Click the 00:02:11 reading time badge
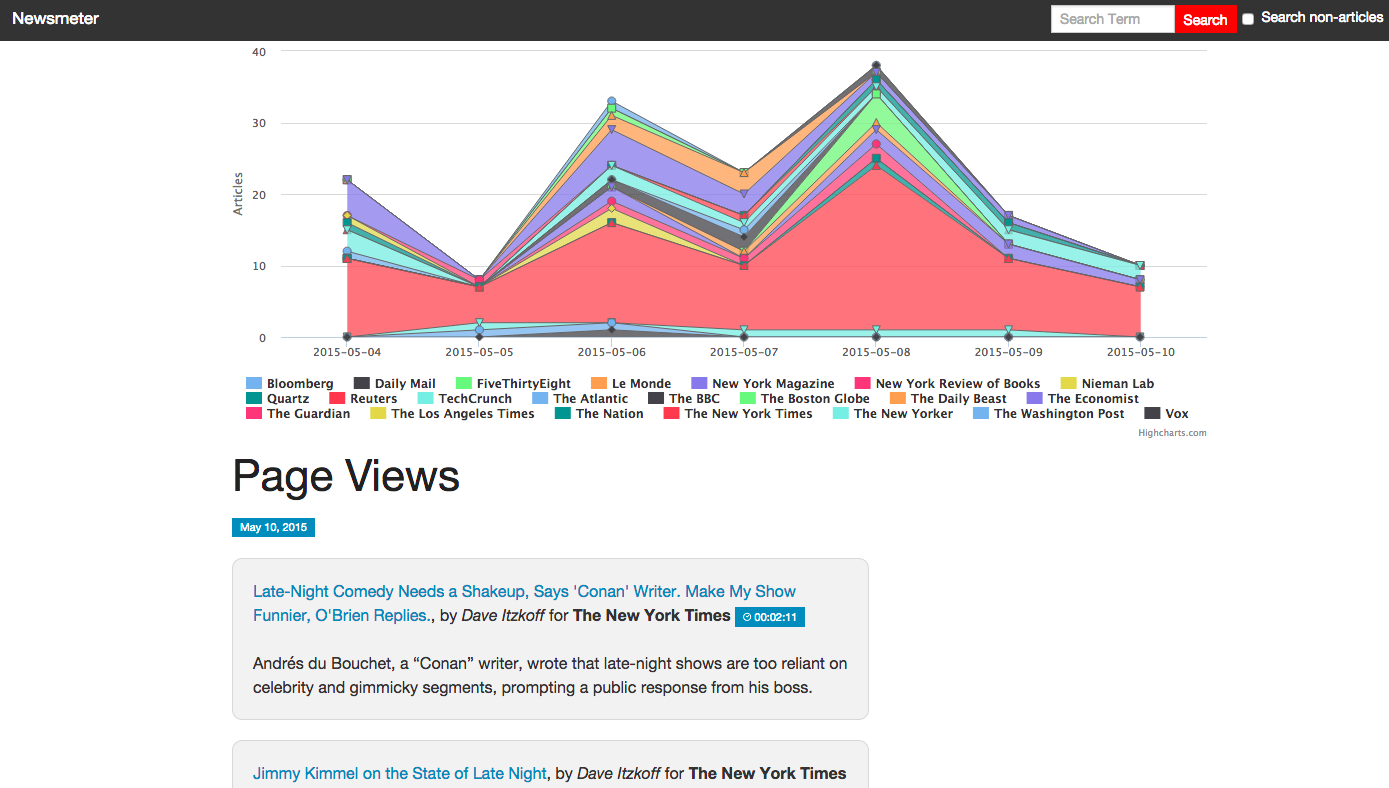1389x788 pixels. 770,617
